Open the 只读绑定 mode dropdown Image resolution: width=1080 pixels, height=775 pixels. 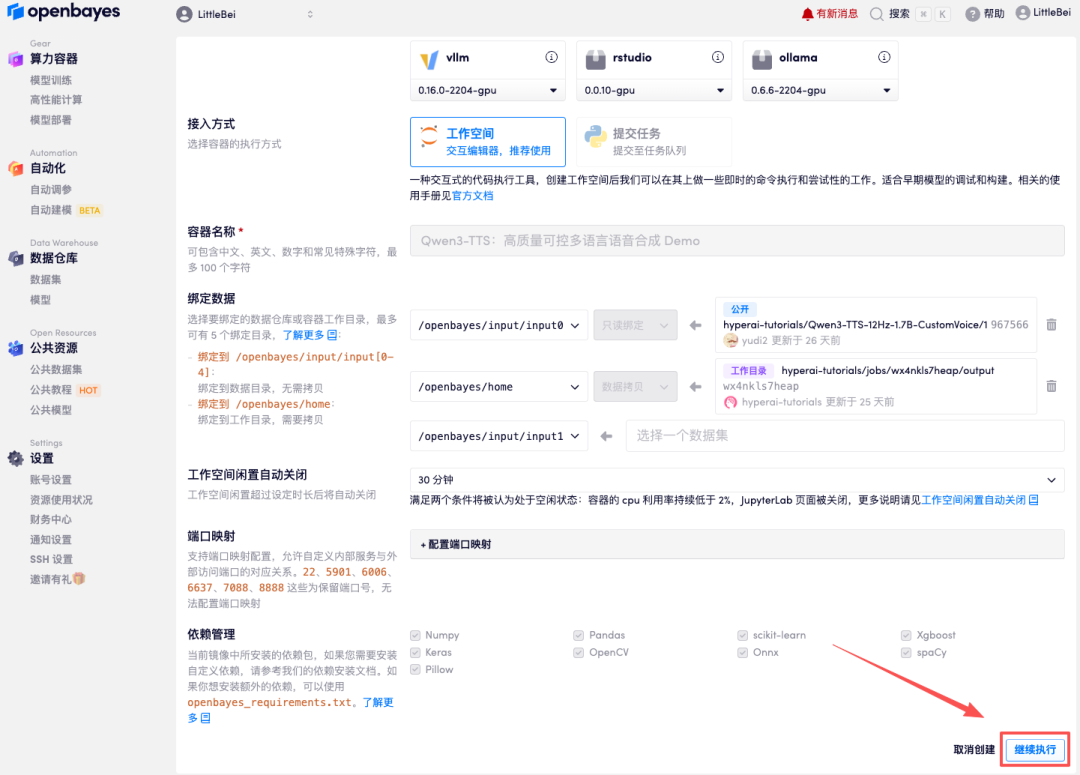coord(635,325)
